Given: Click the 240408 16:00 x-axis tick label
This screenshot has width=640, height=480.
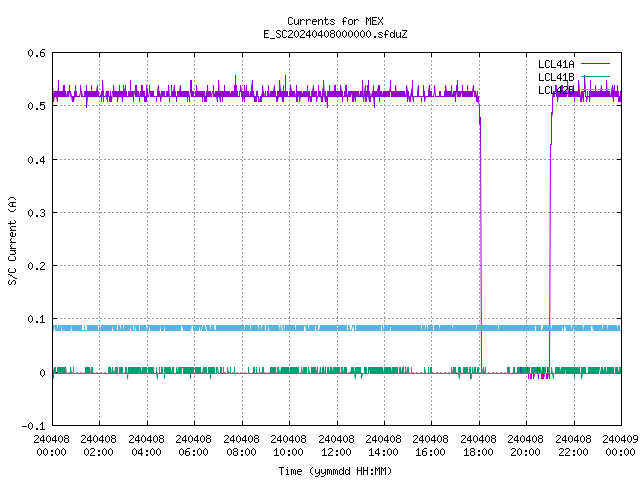Looking at the screenshot, I should click(431, 445).
